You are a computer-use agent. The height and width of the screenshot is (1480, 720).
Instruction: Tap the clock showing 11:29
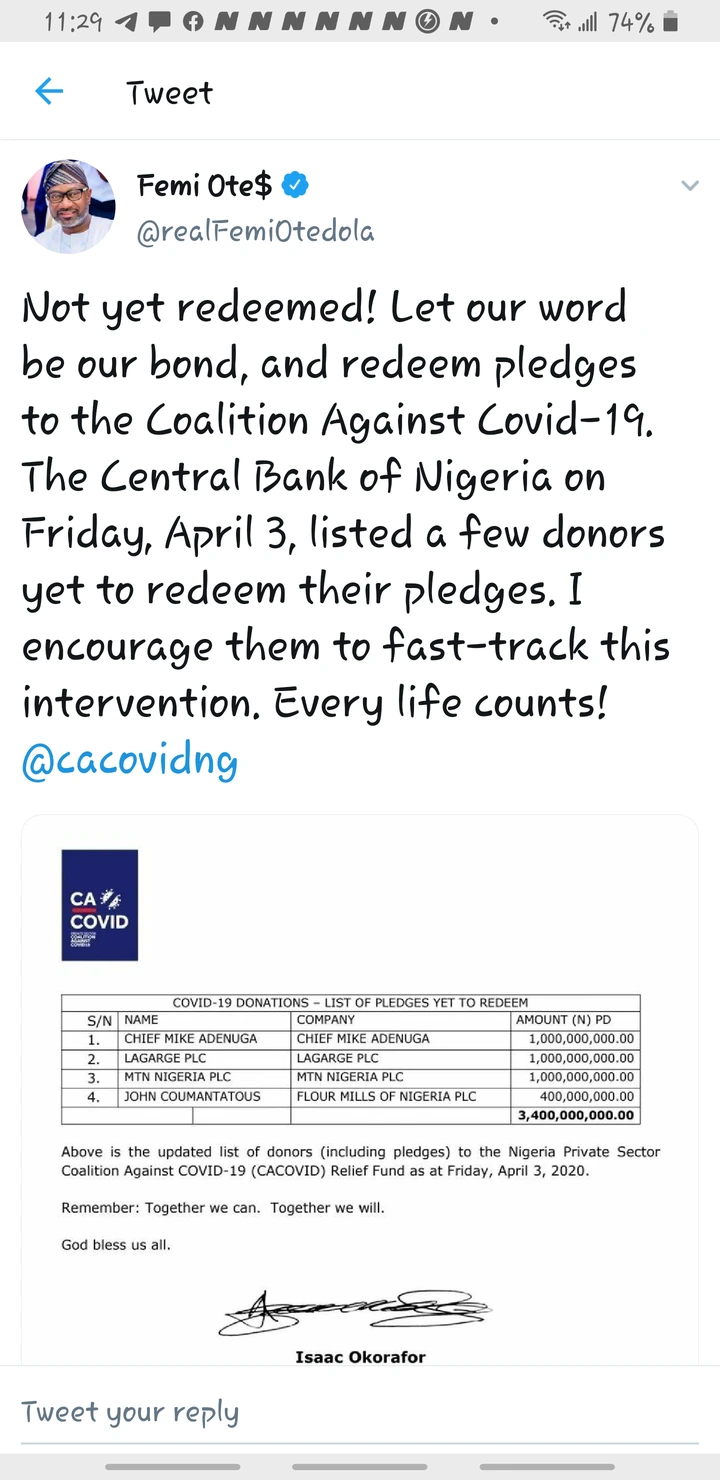tap(74, 22)
